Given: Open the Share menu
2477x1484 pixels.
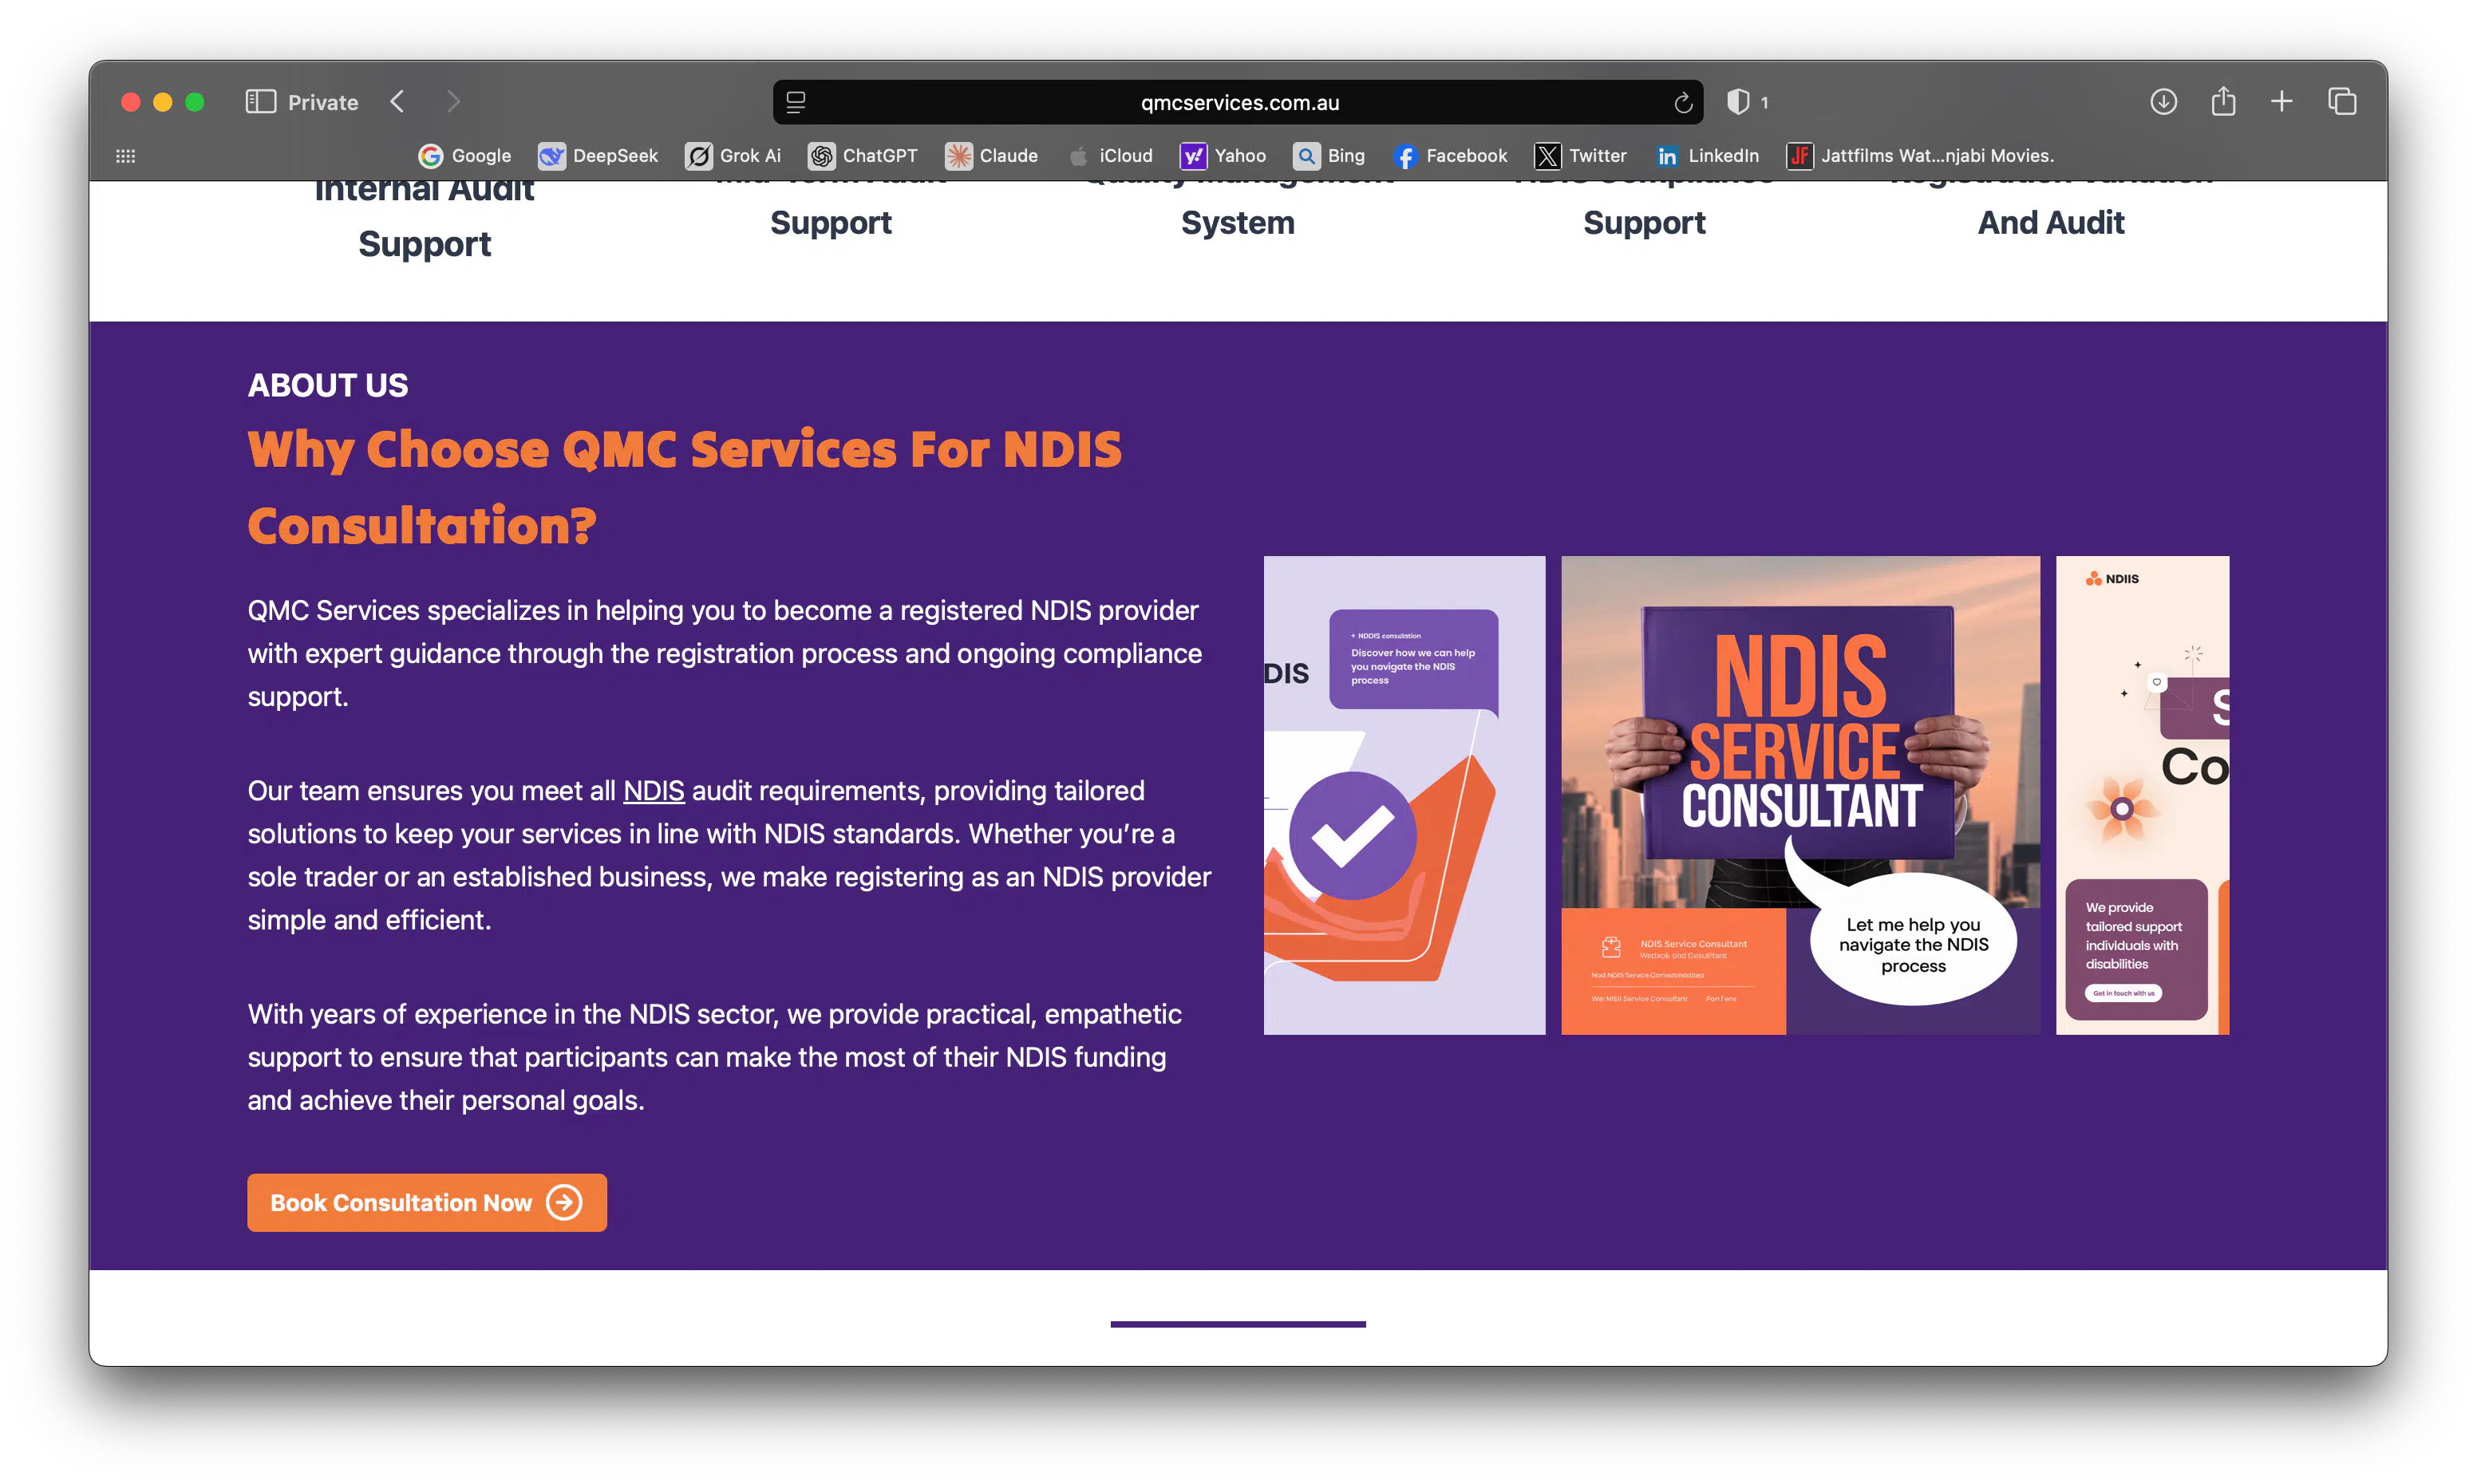Looking at the screenshot, I should click(2223, 101).
